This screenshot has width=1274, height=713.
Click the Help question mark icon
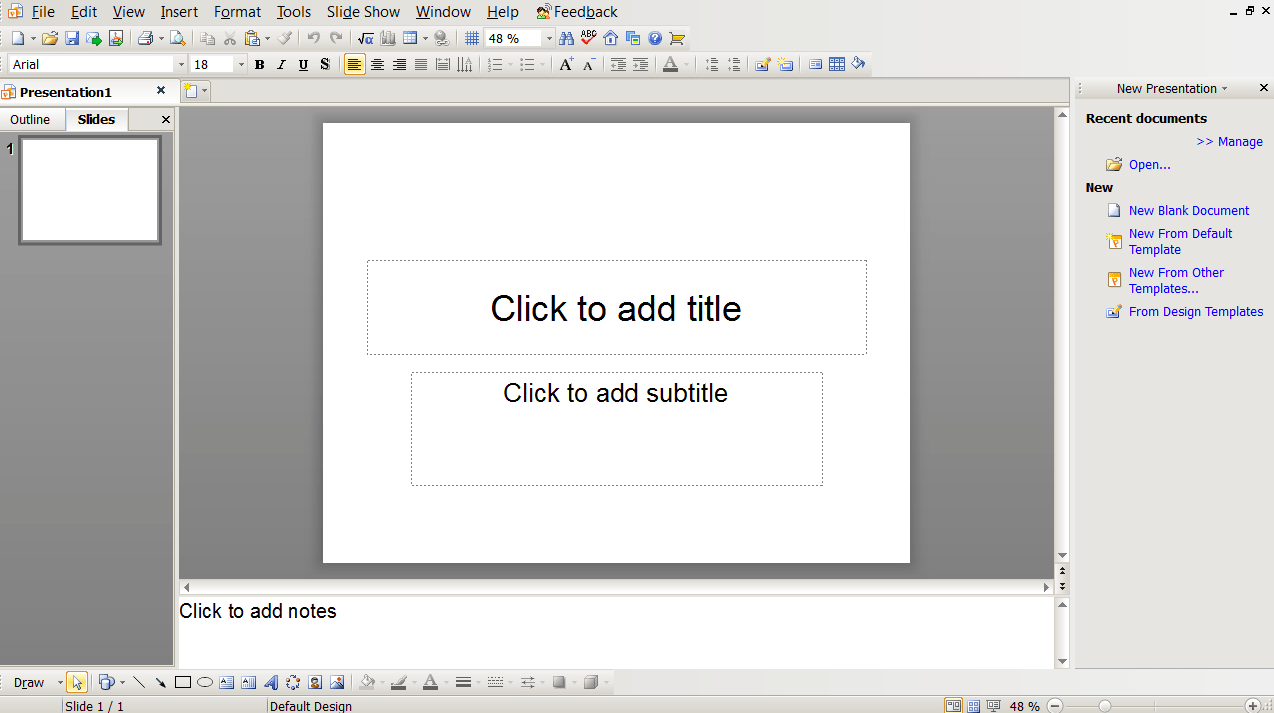[x=655, y=38]
